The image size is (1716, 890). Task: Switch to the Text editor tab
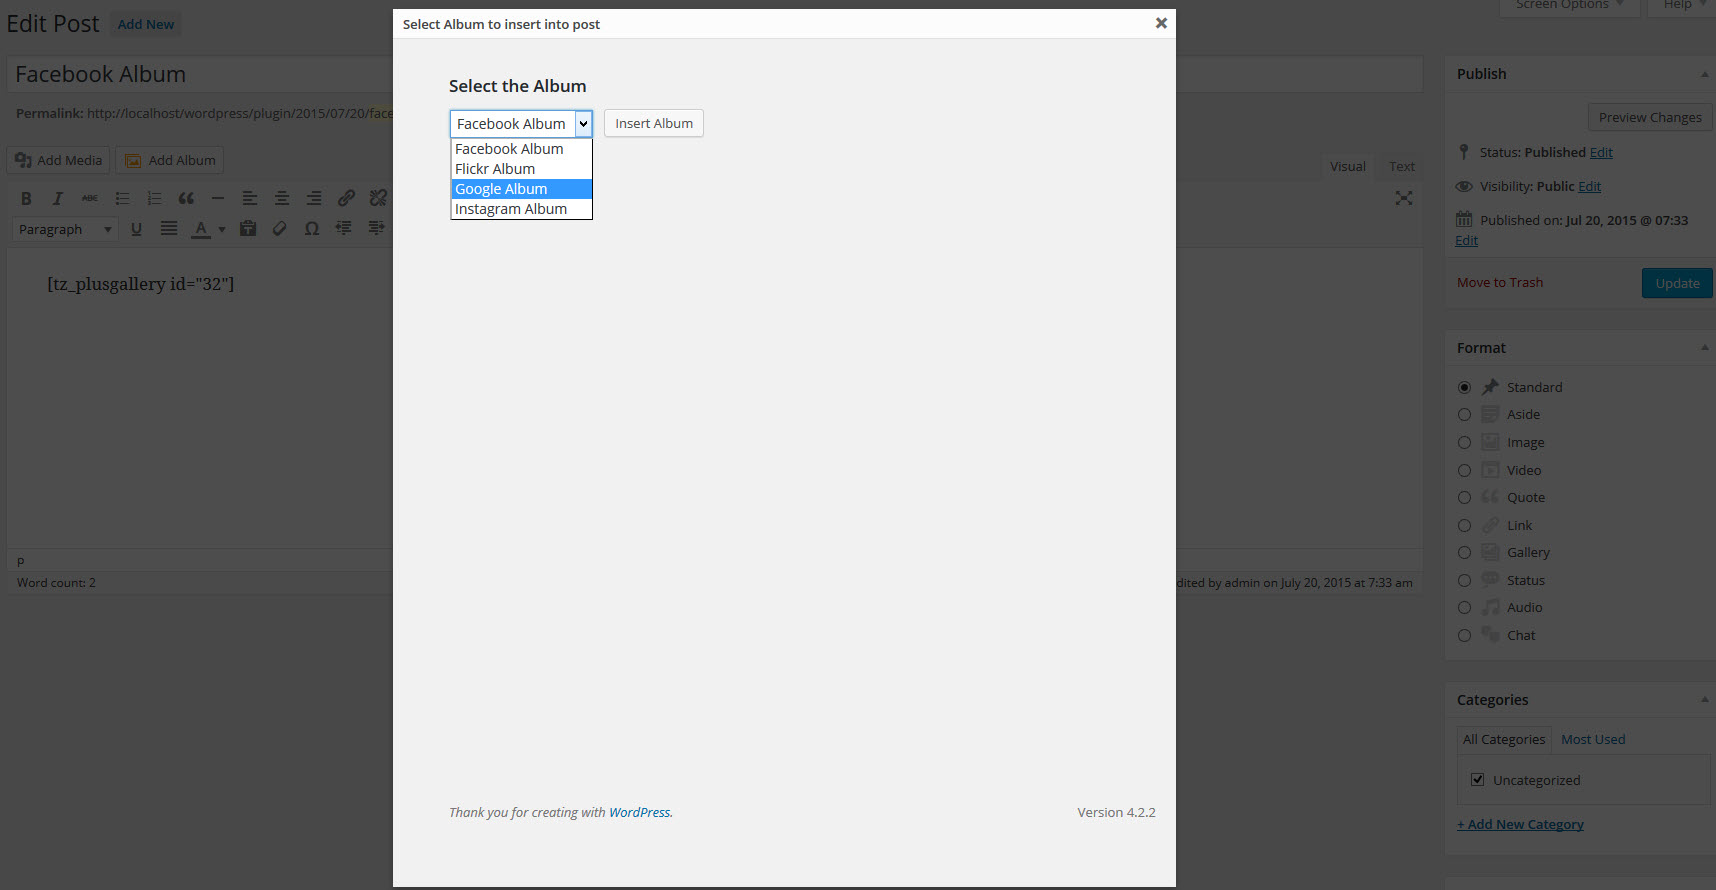(x=1401, y=166)
